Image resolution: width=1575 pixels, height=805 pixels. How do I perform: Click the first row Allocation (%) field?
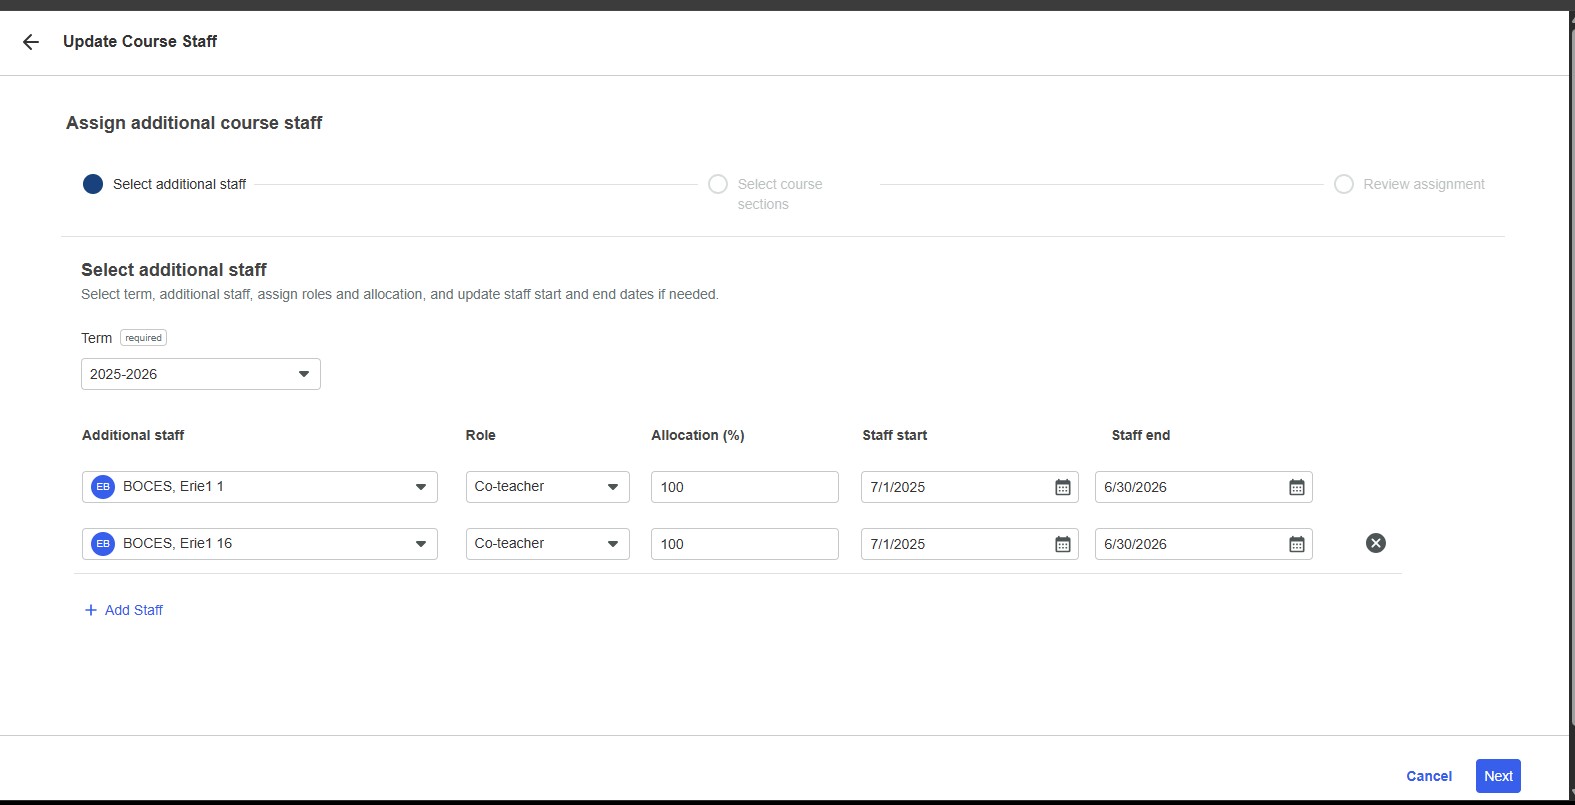744,487
